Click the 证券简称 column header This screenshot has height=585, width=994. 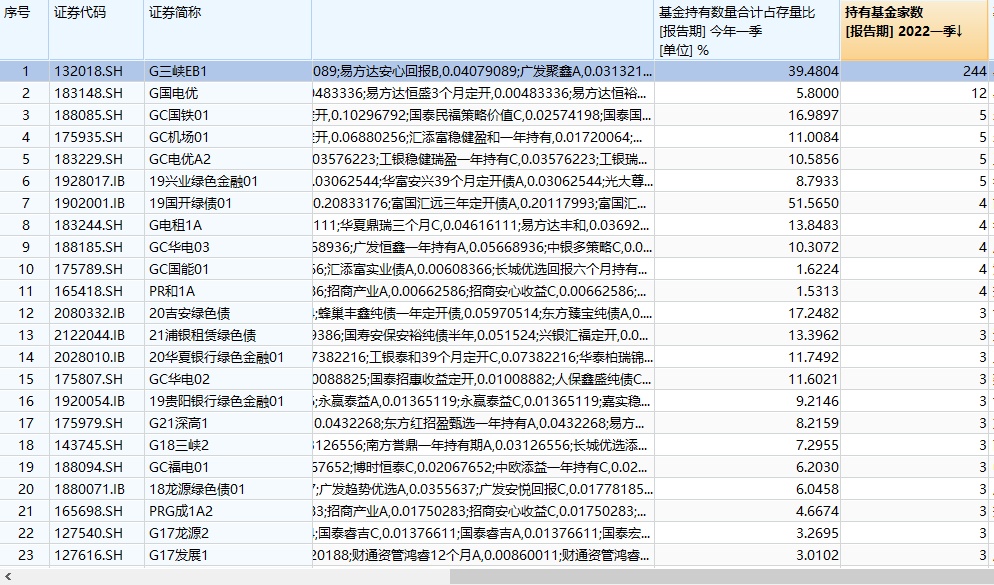tap(228, 30)
